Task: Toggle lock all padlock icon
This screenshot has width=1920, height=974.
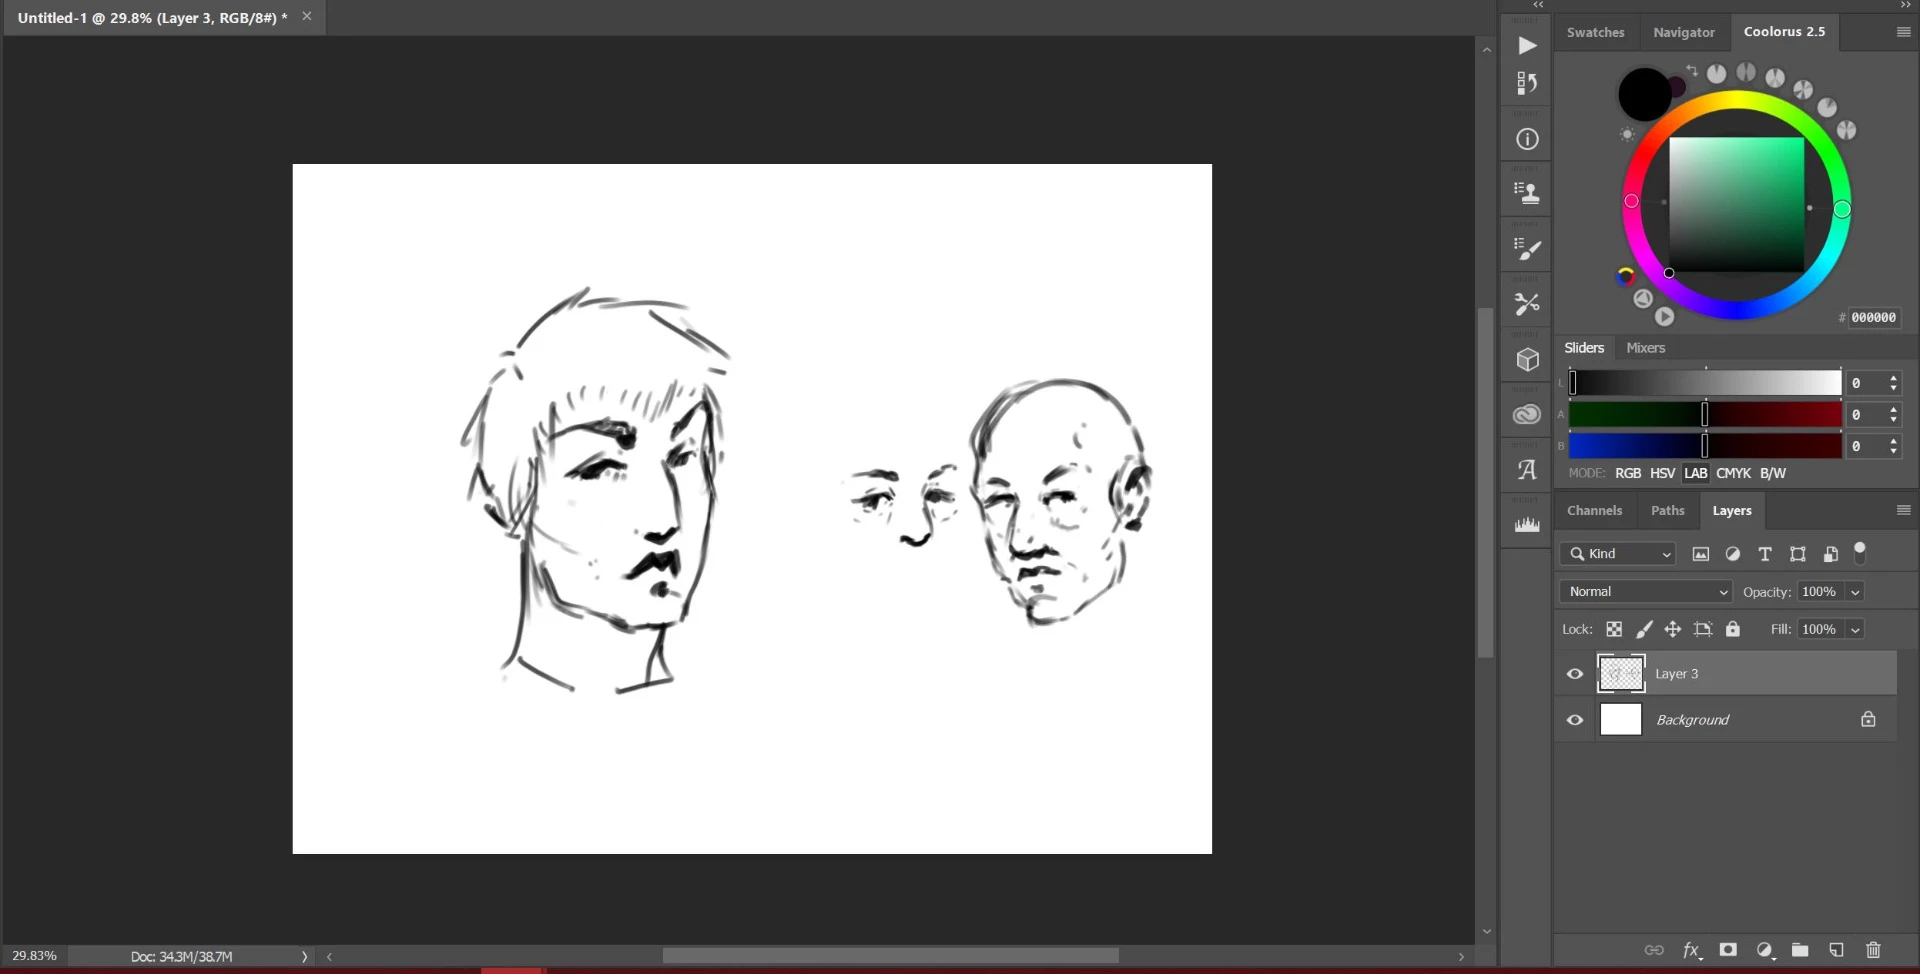Action: (1733, 629)
